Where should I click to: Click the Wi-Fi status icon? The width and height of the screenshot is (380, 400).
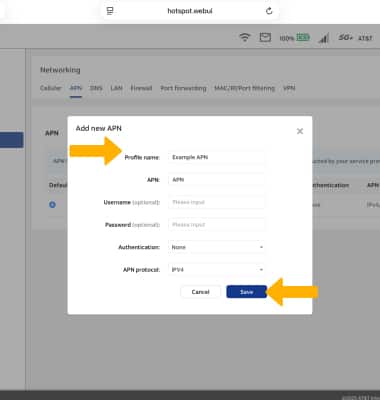pyautogui.click(x=245, y=37)
